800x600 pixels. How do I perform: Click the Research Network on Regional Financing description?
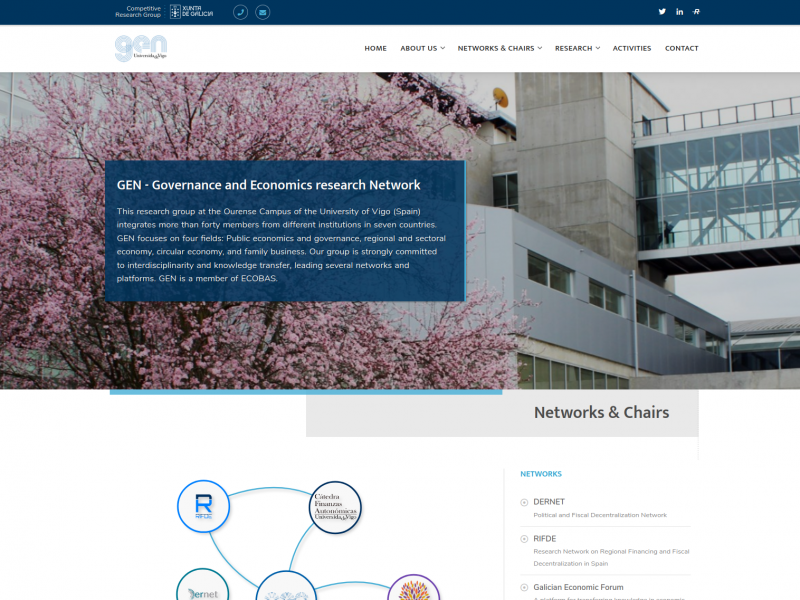pyautogui.click(x=611, y=558)
